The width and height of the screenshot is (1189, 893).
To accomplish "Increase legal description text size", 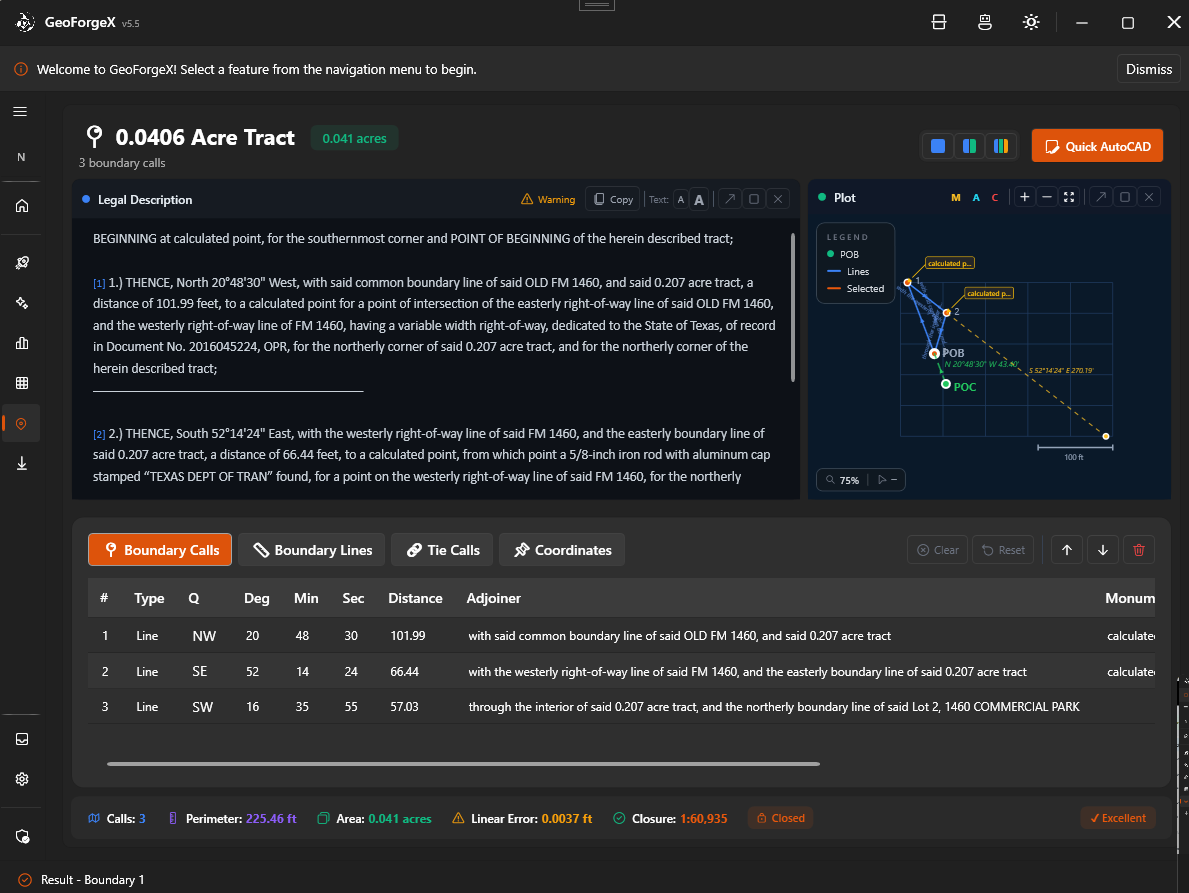I will coord(699,199).
